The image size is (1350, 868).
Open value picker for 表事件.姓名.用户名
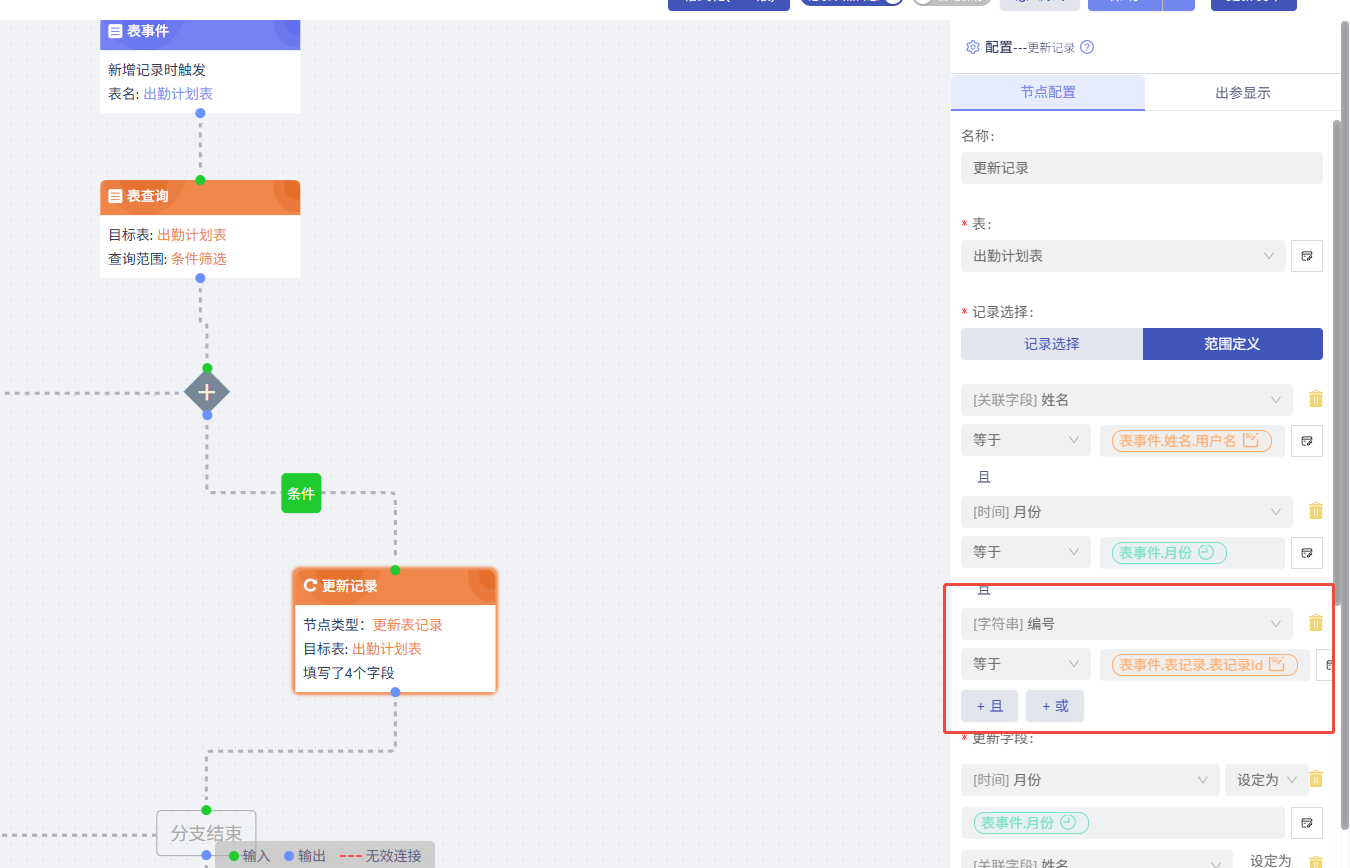click(1306, 440)
